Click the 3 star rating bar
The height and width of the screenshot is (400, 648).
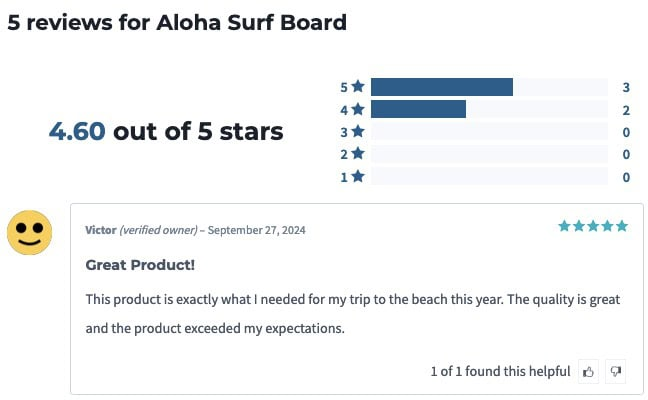[489, 132]
